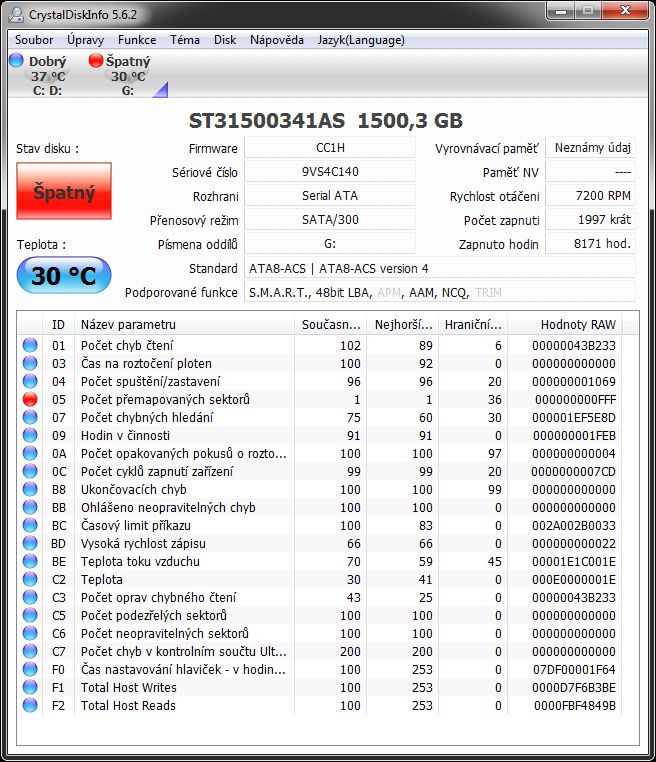Image resolution: width=656 pixels, height=762 pixels.
Task: Click the Neznámý údaj buffer size field
Action: click(x=590, y=148)
